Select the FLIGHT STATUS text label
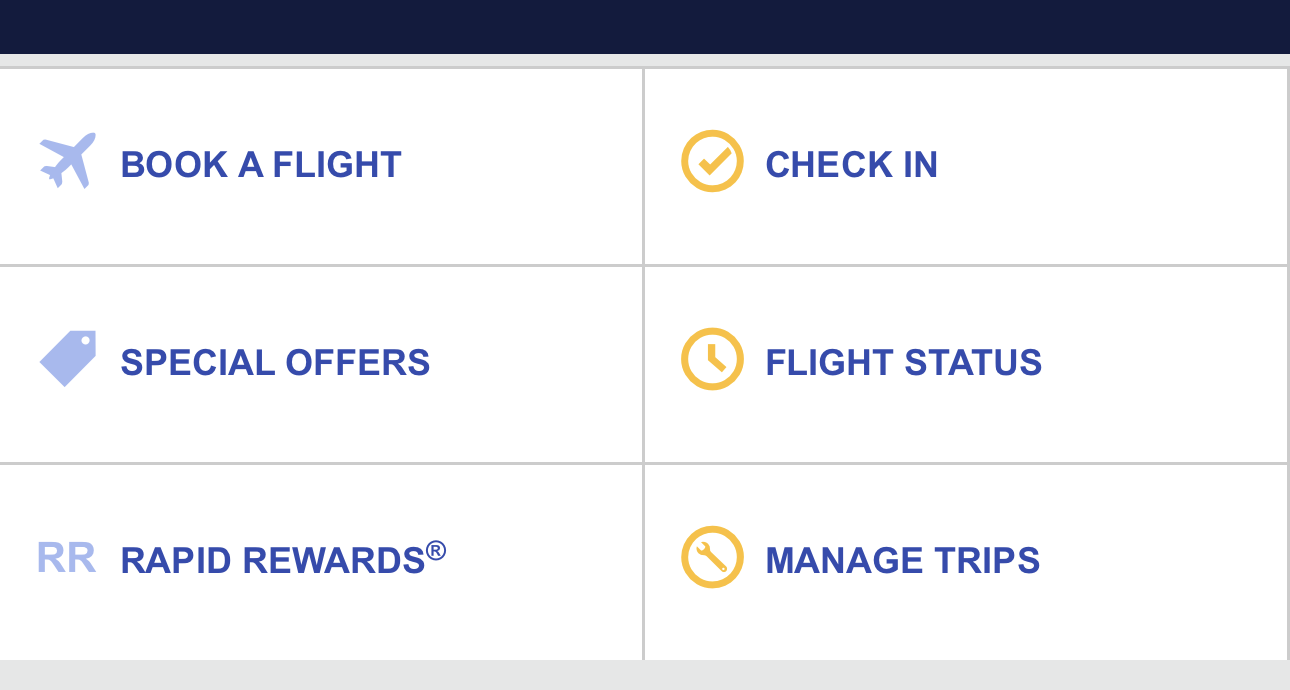The width and height of the screenshot is (1290, 690). [903, 362]
